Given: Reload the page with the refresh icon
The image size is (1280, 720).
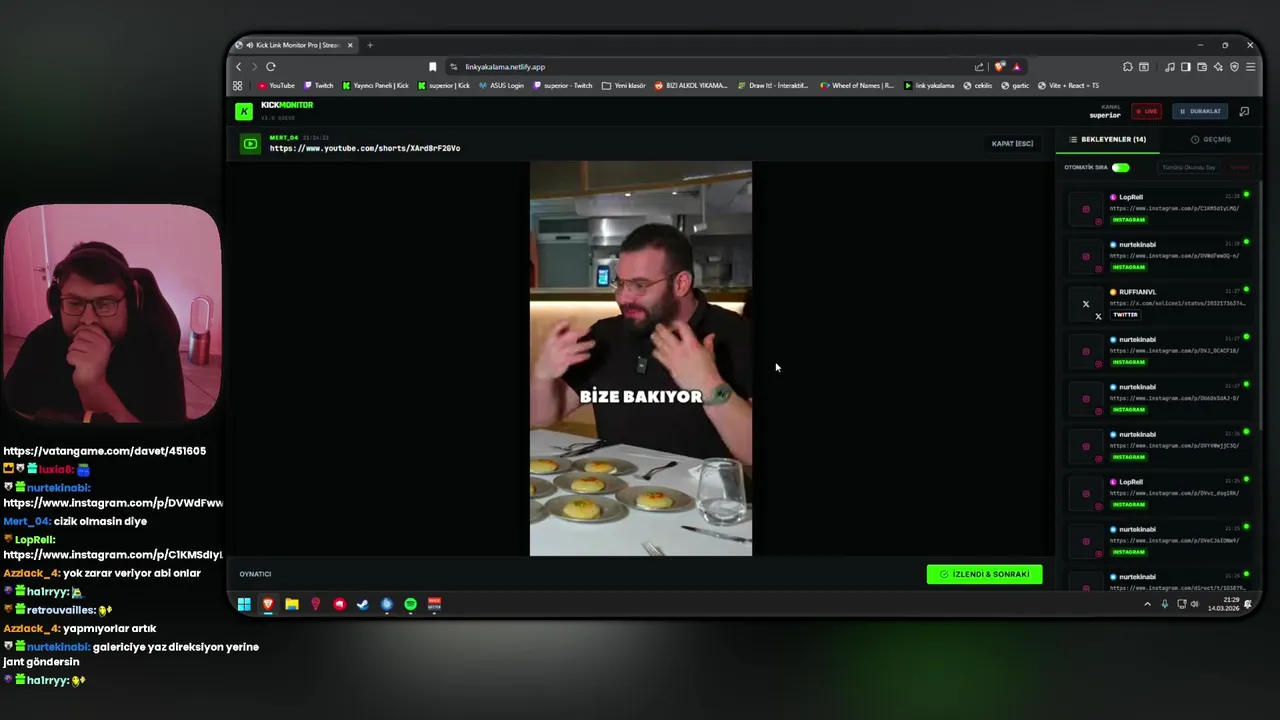Looking at the screenshot, I should (x=270, y=67).
